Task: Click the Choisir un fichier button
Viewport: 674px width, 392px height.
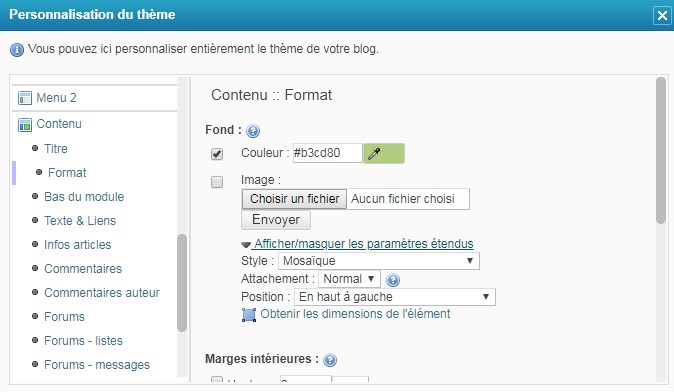Action: point(294,199)
